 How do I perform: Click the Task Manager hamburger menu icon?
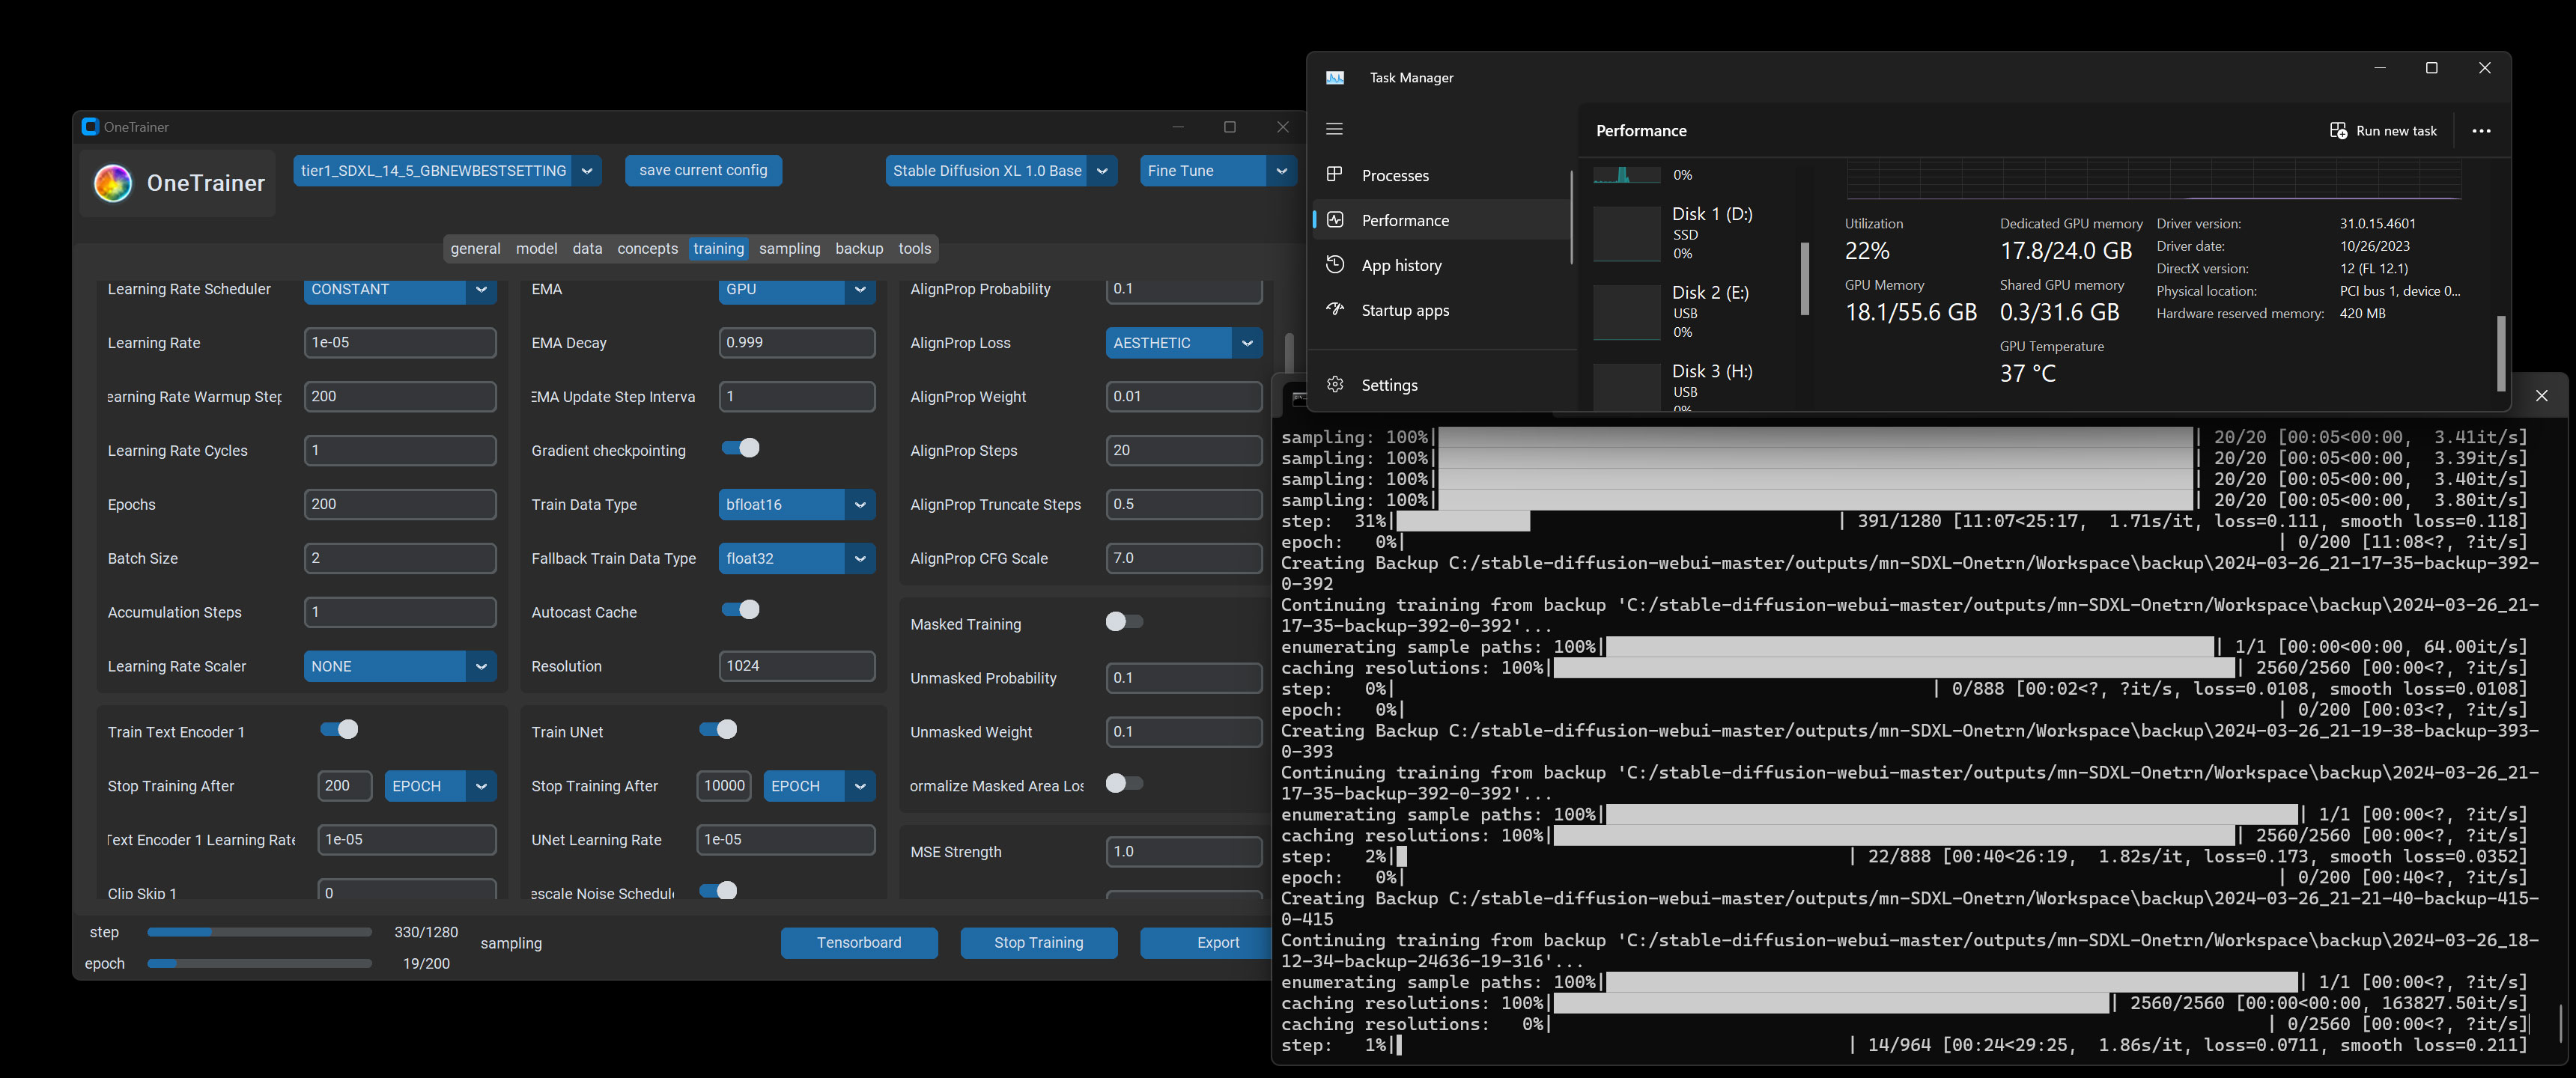pyautogui.click(x=1334, y=129)
